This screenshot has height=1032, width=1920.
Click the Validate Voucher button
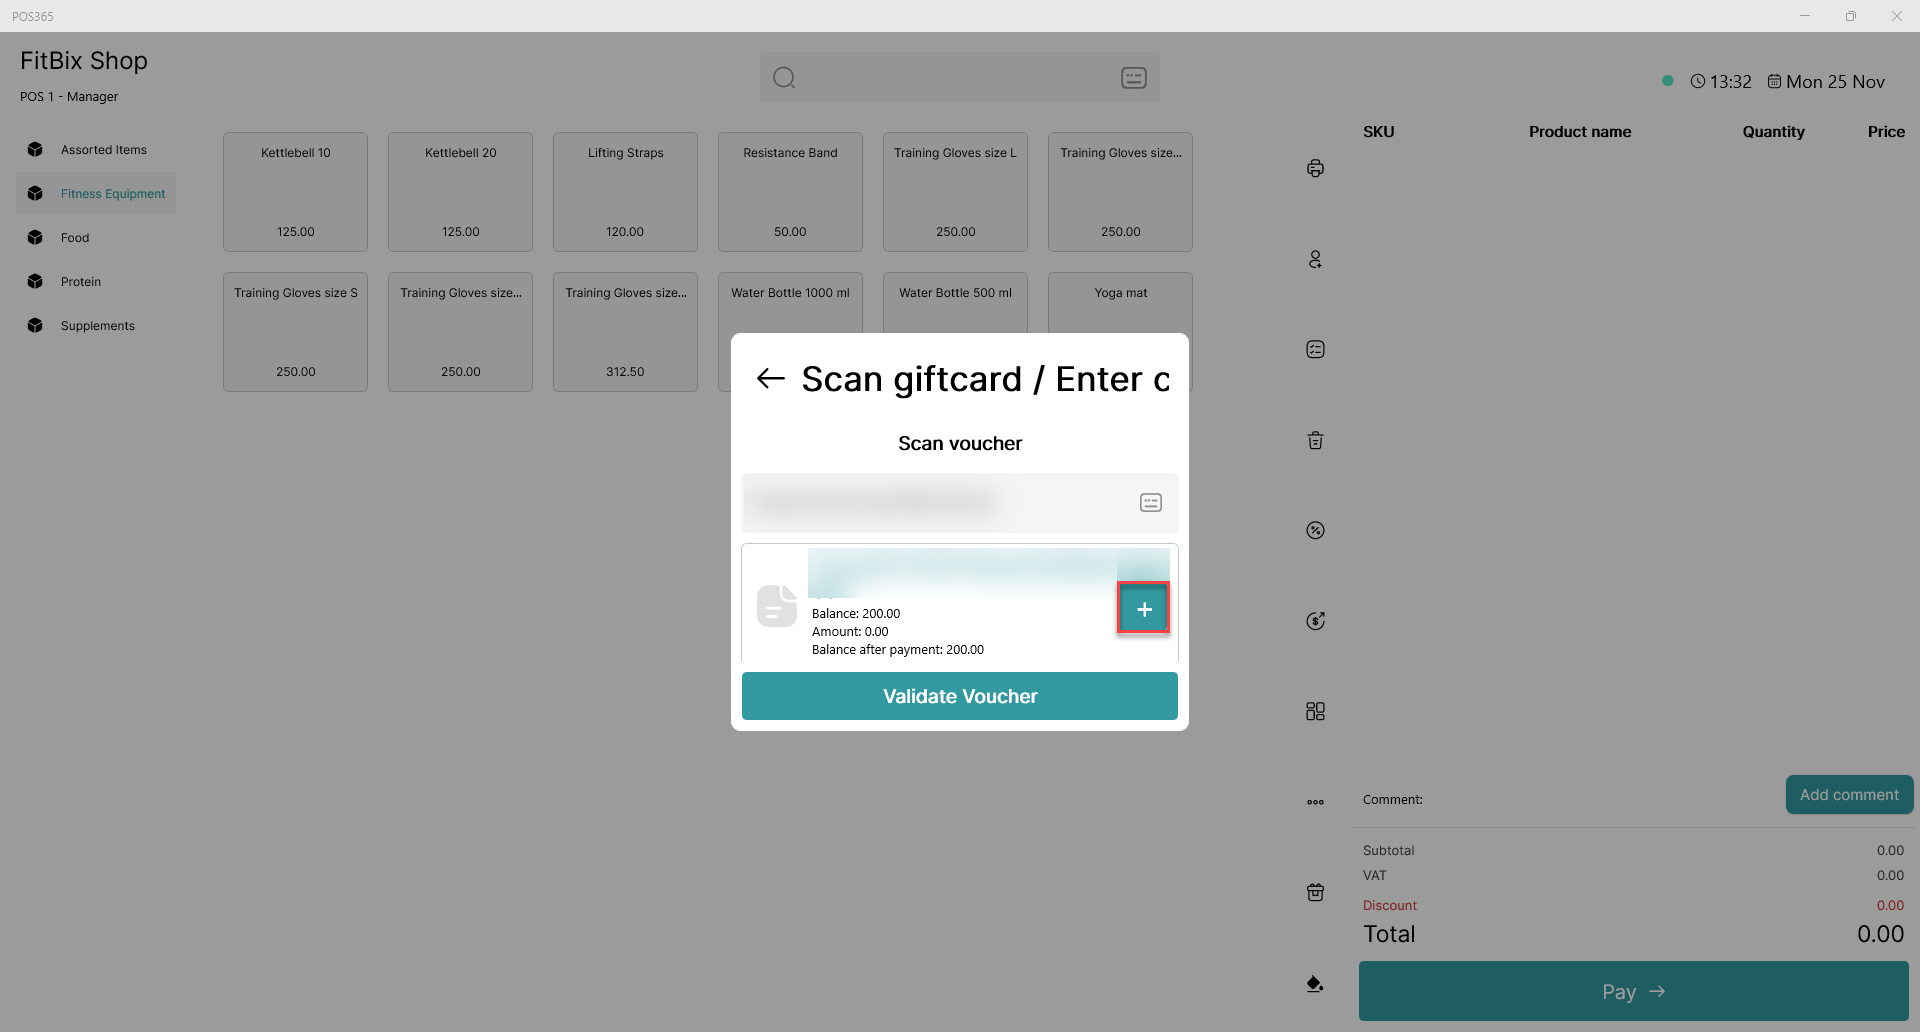point(960,696)
